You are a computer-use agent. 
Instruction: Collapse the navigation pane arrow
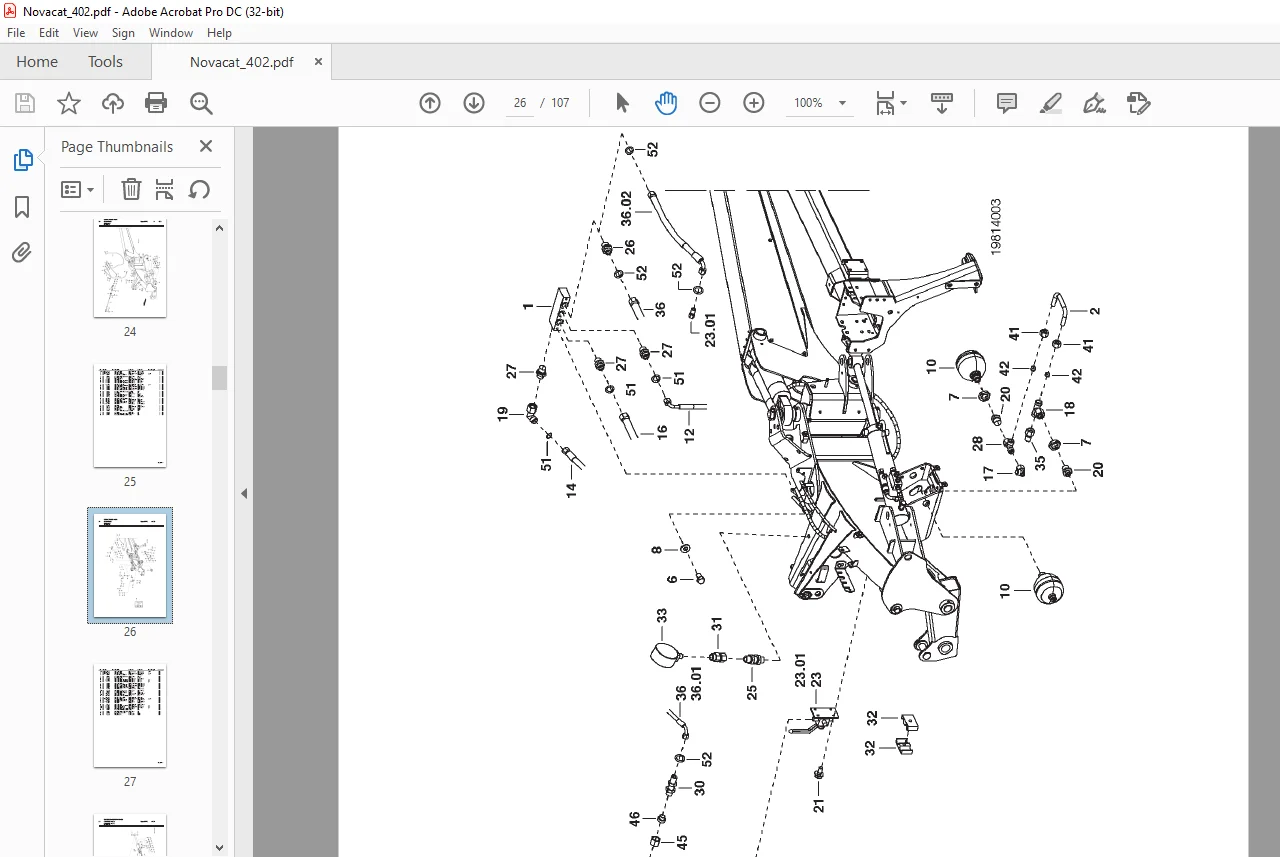(244, 493)
